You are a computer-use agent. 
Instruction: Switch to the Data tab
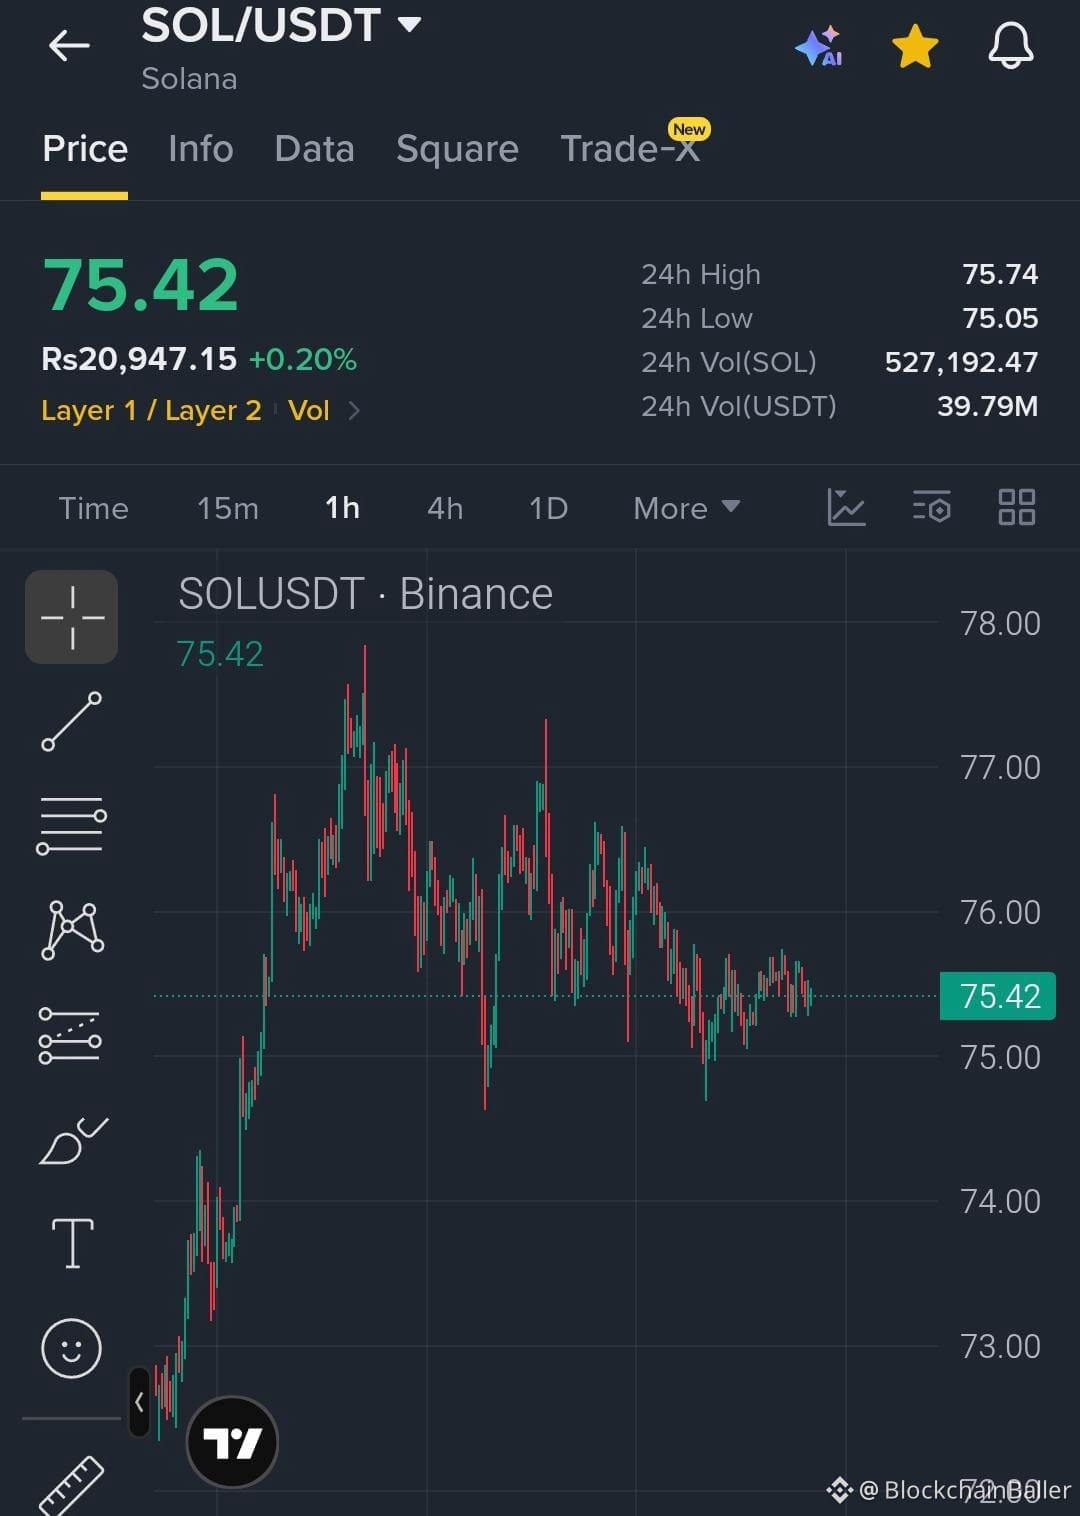point(314,148)
